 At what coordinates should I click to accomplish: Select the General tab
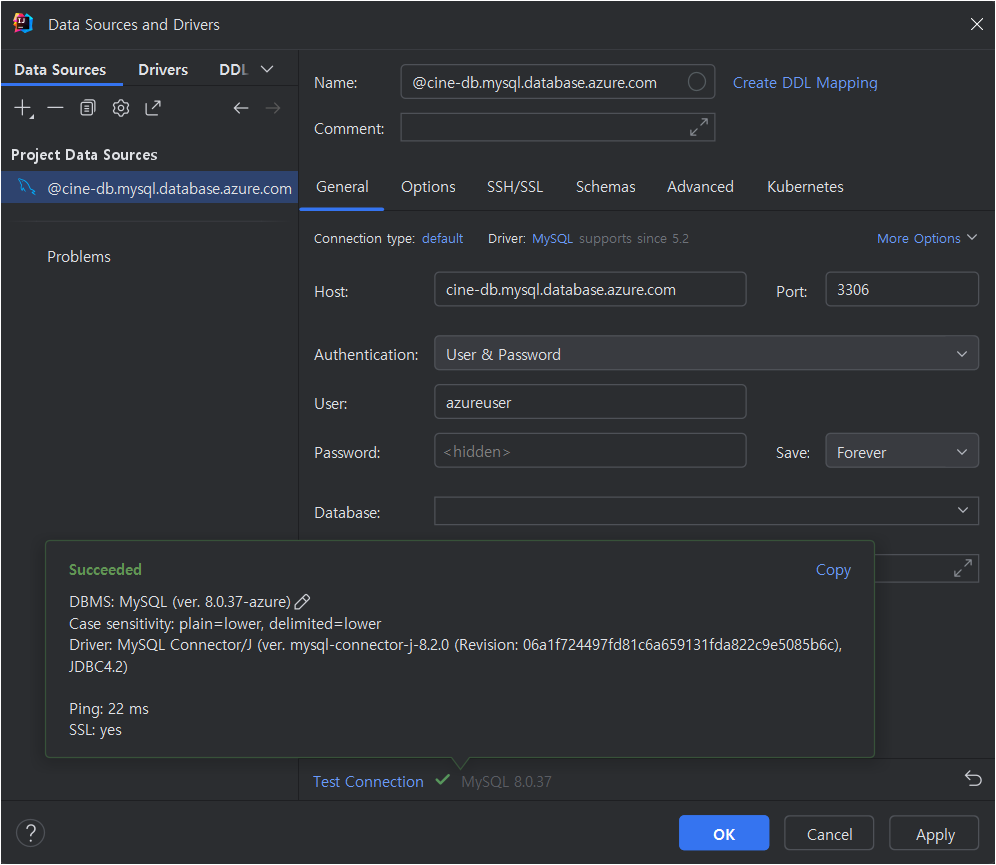[342, 187]
